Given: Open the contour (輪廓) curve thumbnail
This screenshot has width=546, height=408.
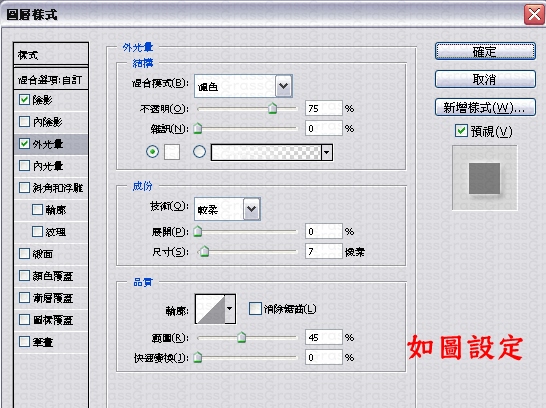Looking at the screenshot, I should coord(211,309).
